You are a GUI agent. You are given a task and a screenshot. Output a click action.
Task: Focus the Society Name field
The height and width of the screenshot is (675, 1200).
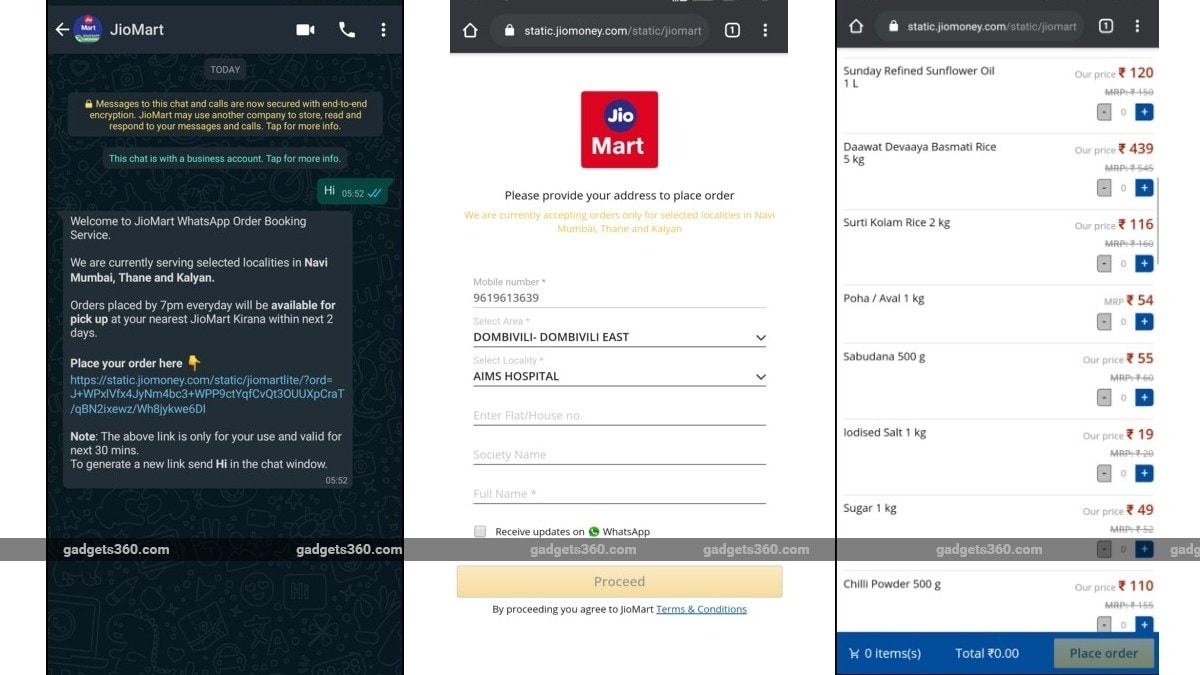(619, 454)
